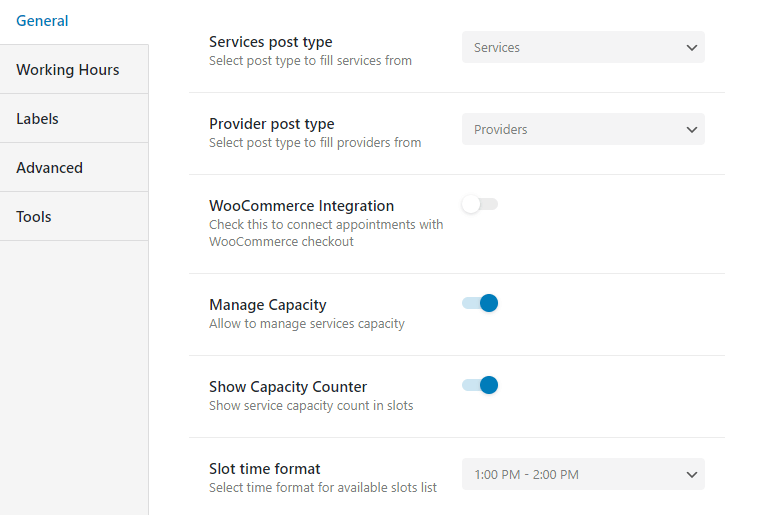Viewport: 760px width, 515px height.
Task: Open the Labels tab
Action: tap(37, 119)
